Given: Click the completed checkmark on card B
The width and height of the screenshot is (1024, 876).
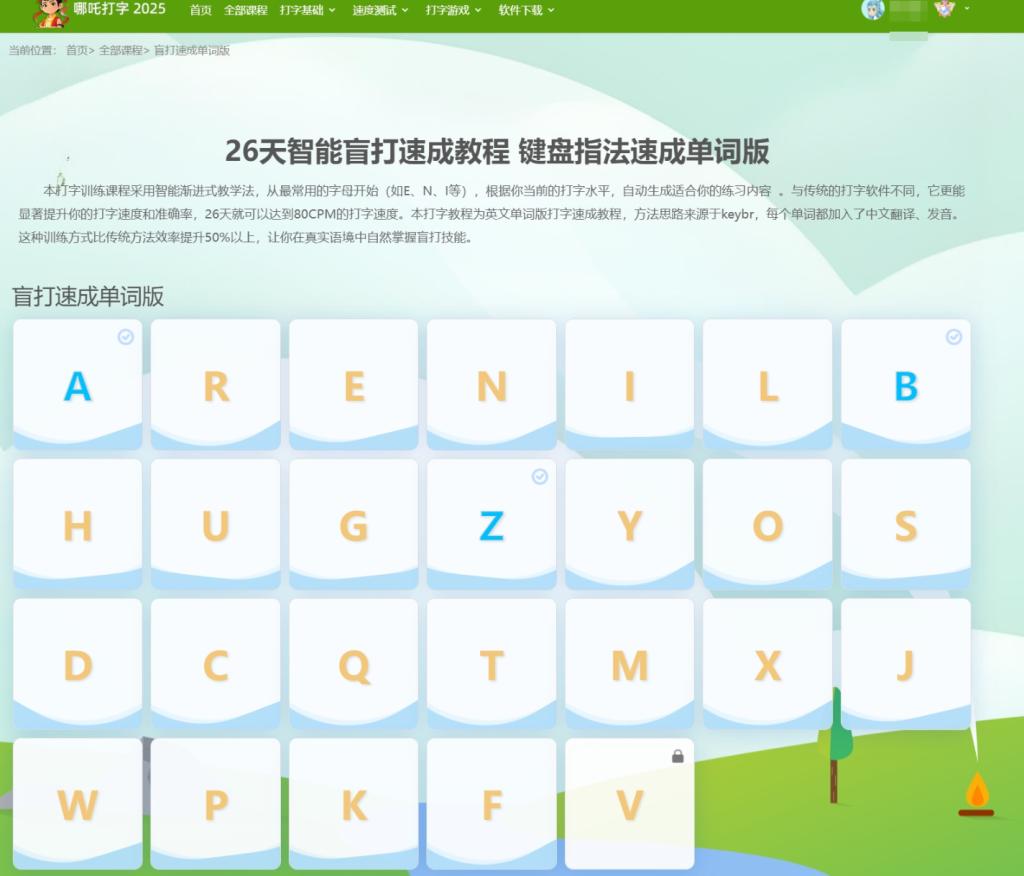Looking at the screenshot, I should [954, 337].
